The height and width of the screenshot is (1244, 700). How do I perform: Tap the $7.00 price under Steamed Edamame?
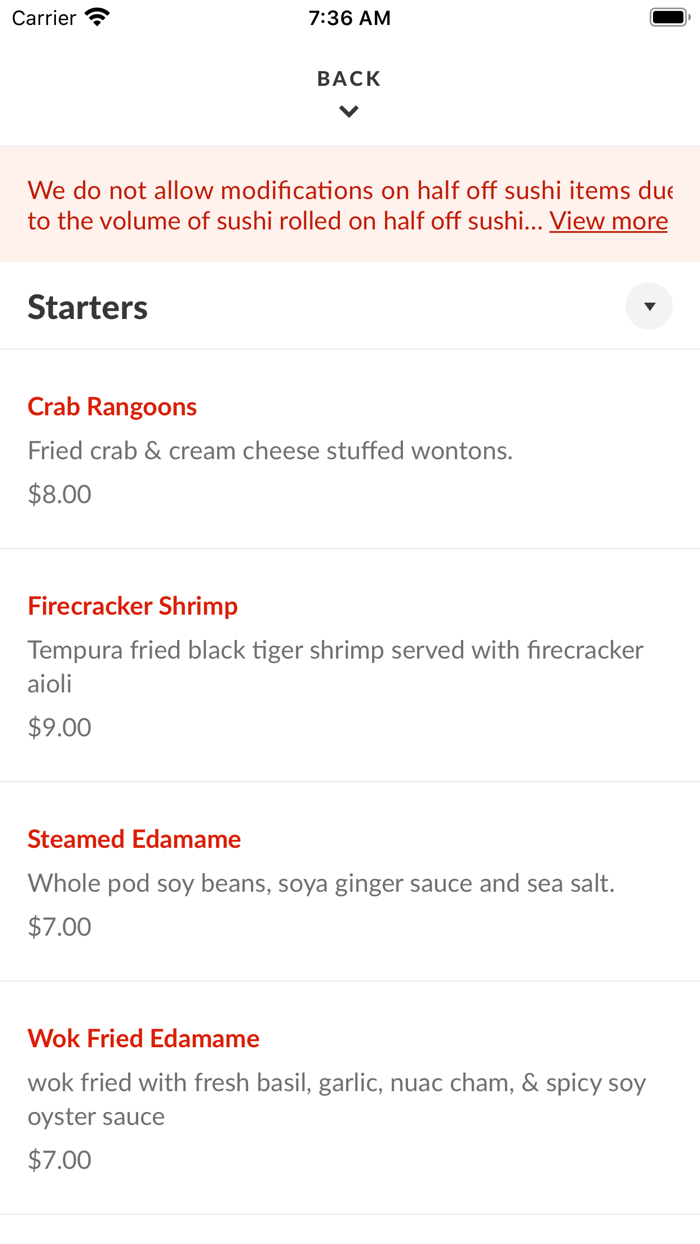point(59,926)
